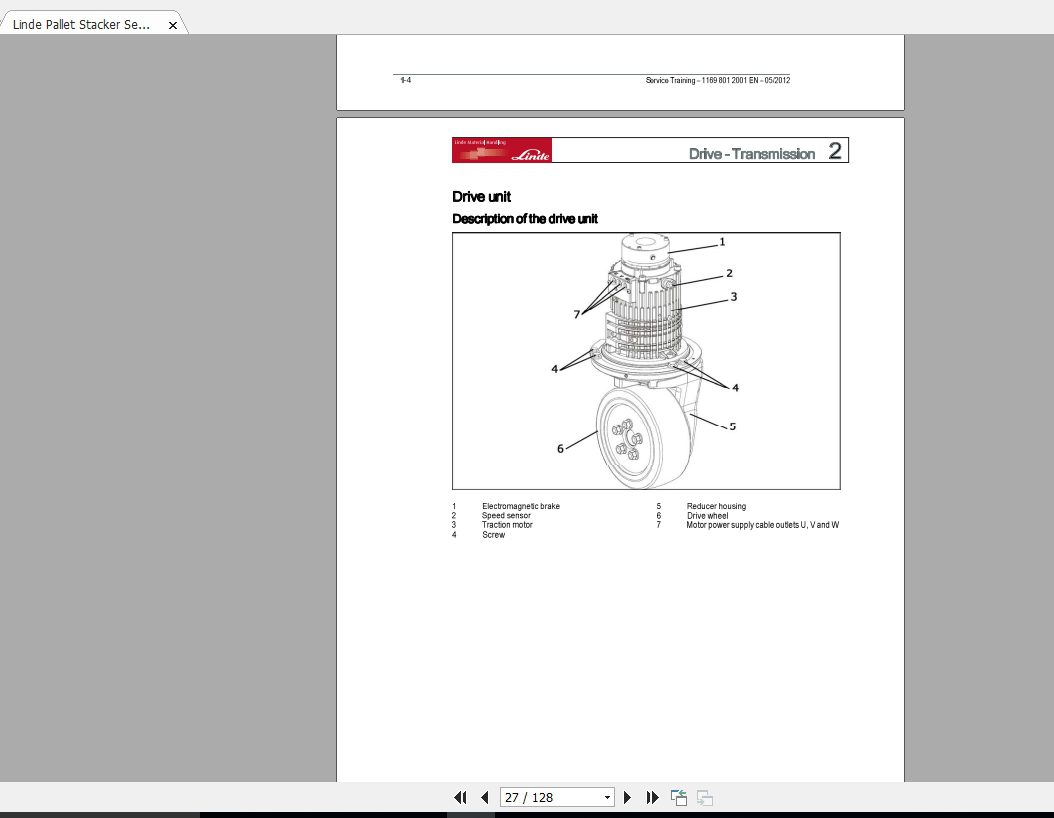Jump to the first page of the PDF
The height and width of the screenshot is (818, 1054).
(460, 797)
